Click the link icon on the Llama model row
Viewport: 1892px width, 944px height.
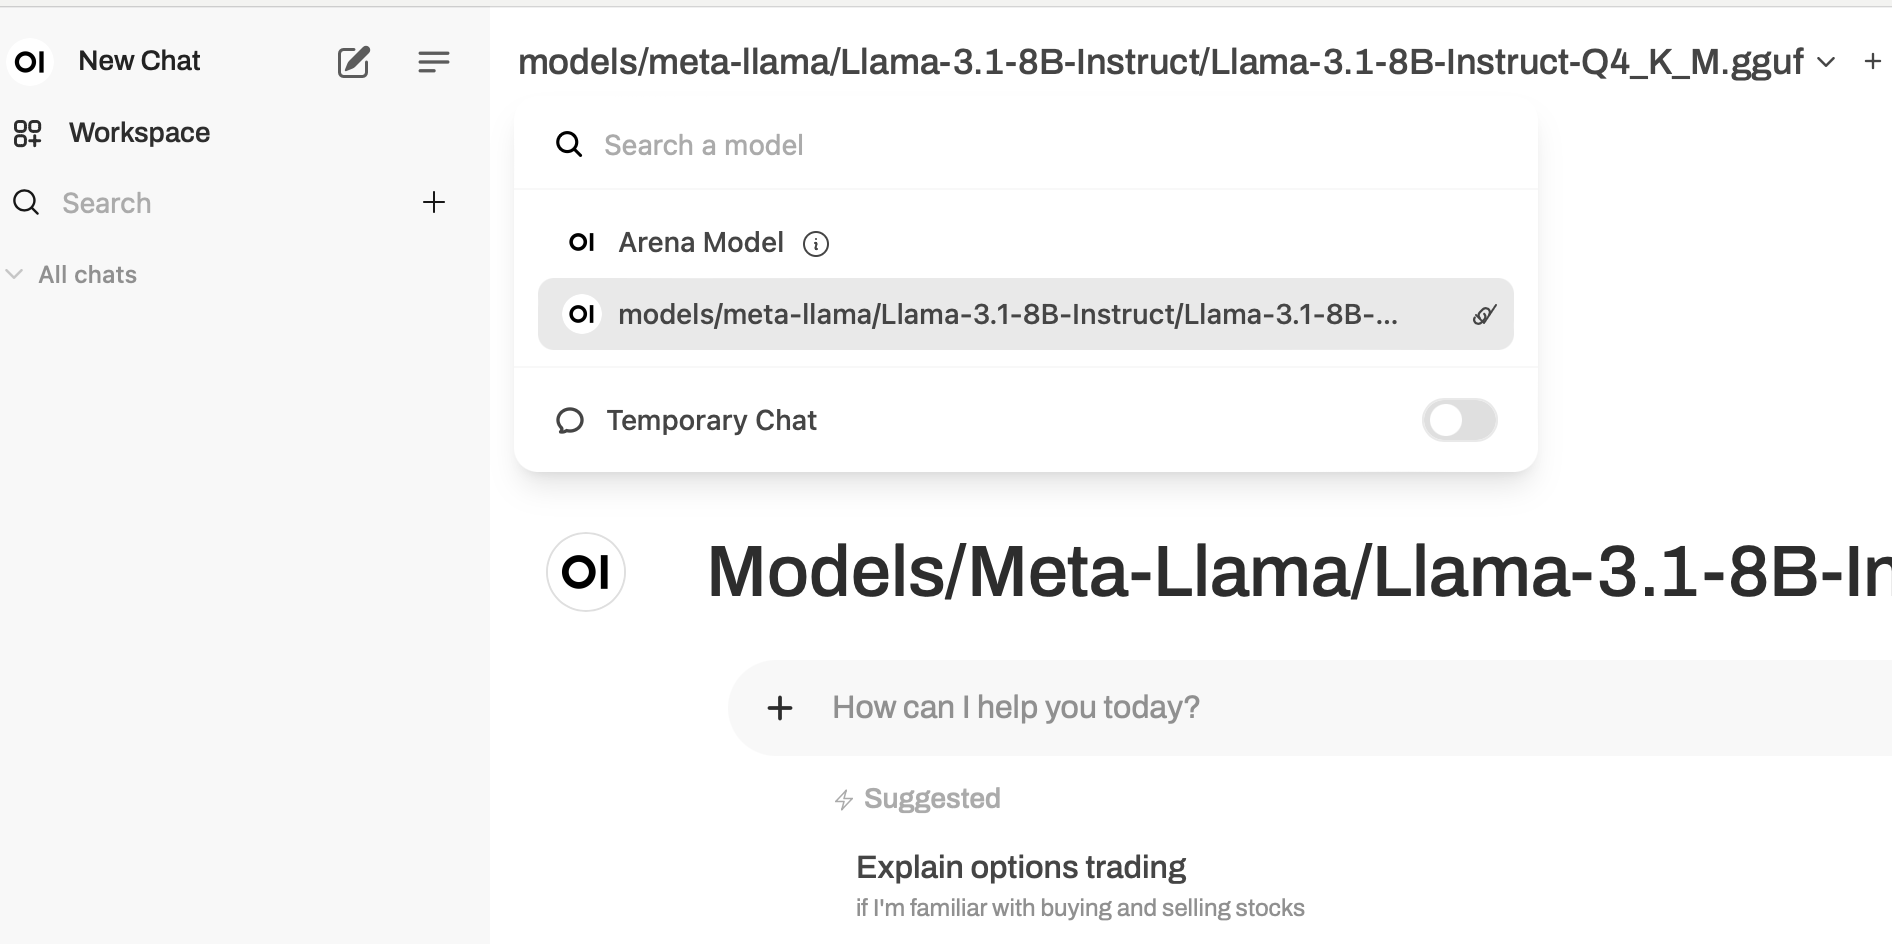[x=1484, y=315]
